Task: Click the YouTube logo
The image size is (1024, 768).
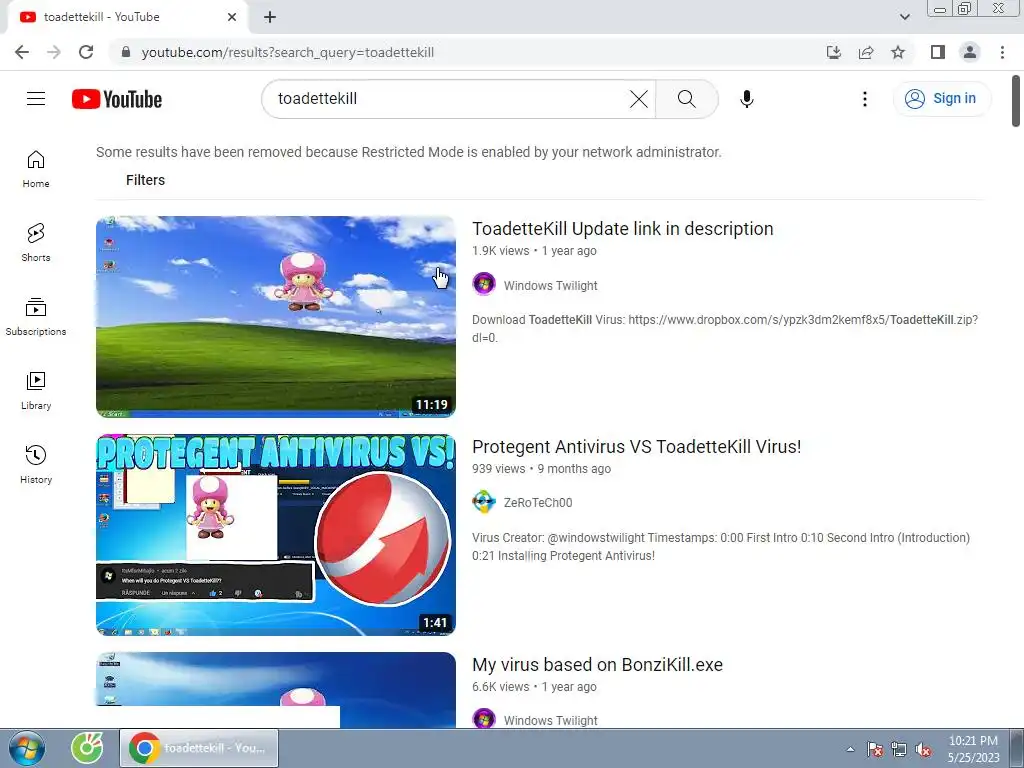Action: click(x=117, y=99)
